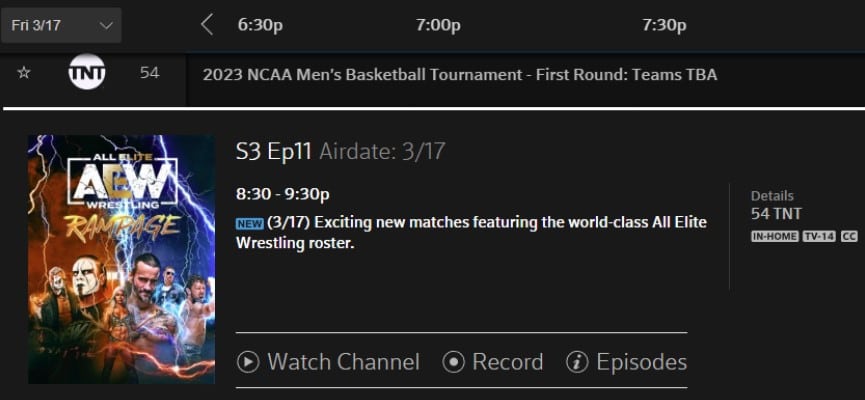Click the CC closed captions badge

pyautogui.click(x=849, y=236)
